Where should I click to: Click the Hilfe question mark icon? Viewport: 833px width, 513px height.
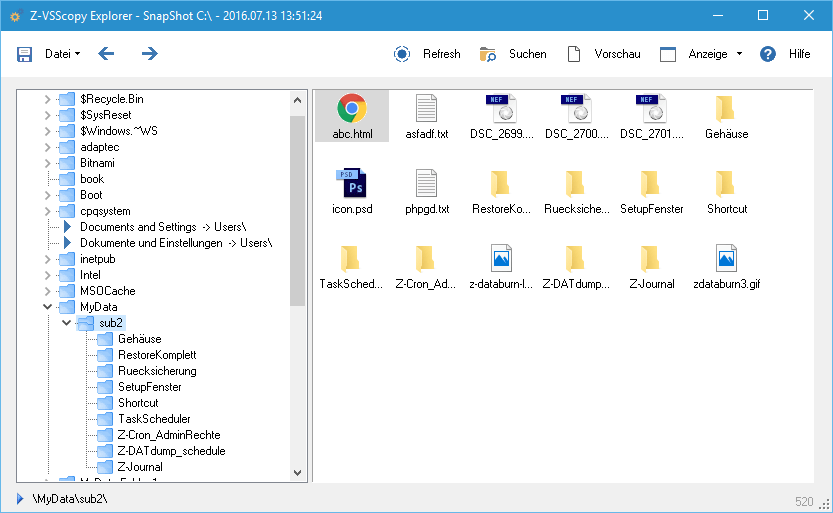coord(768,54)
